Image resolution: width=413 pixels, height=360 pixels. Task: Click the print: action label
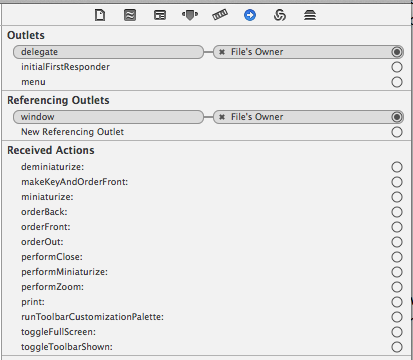(x=33, y=302)
